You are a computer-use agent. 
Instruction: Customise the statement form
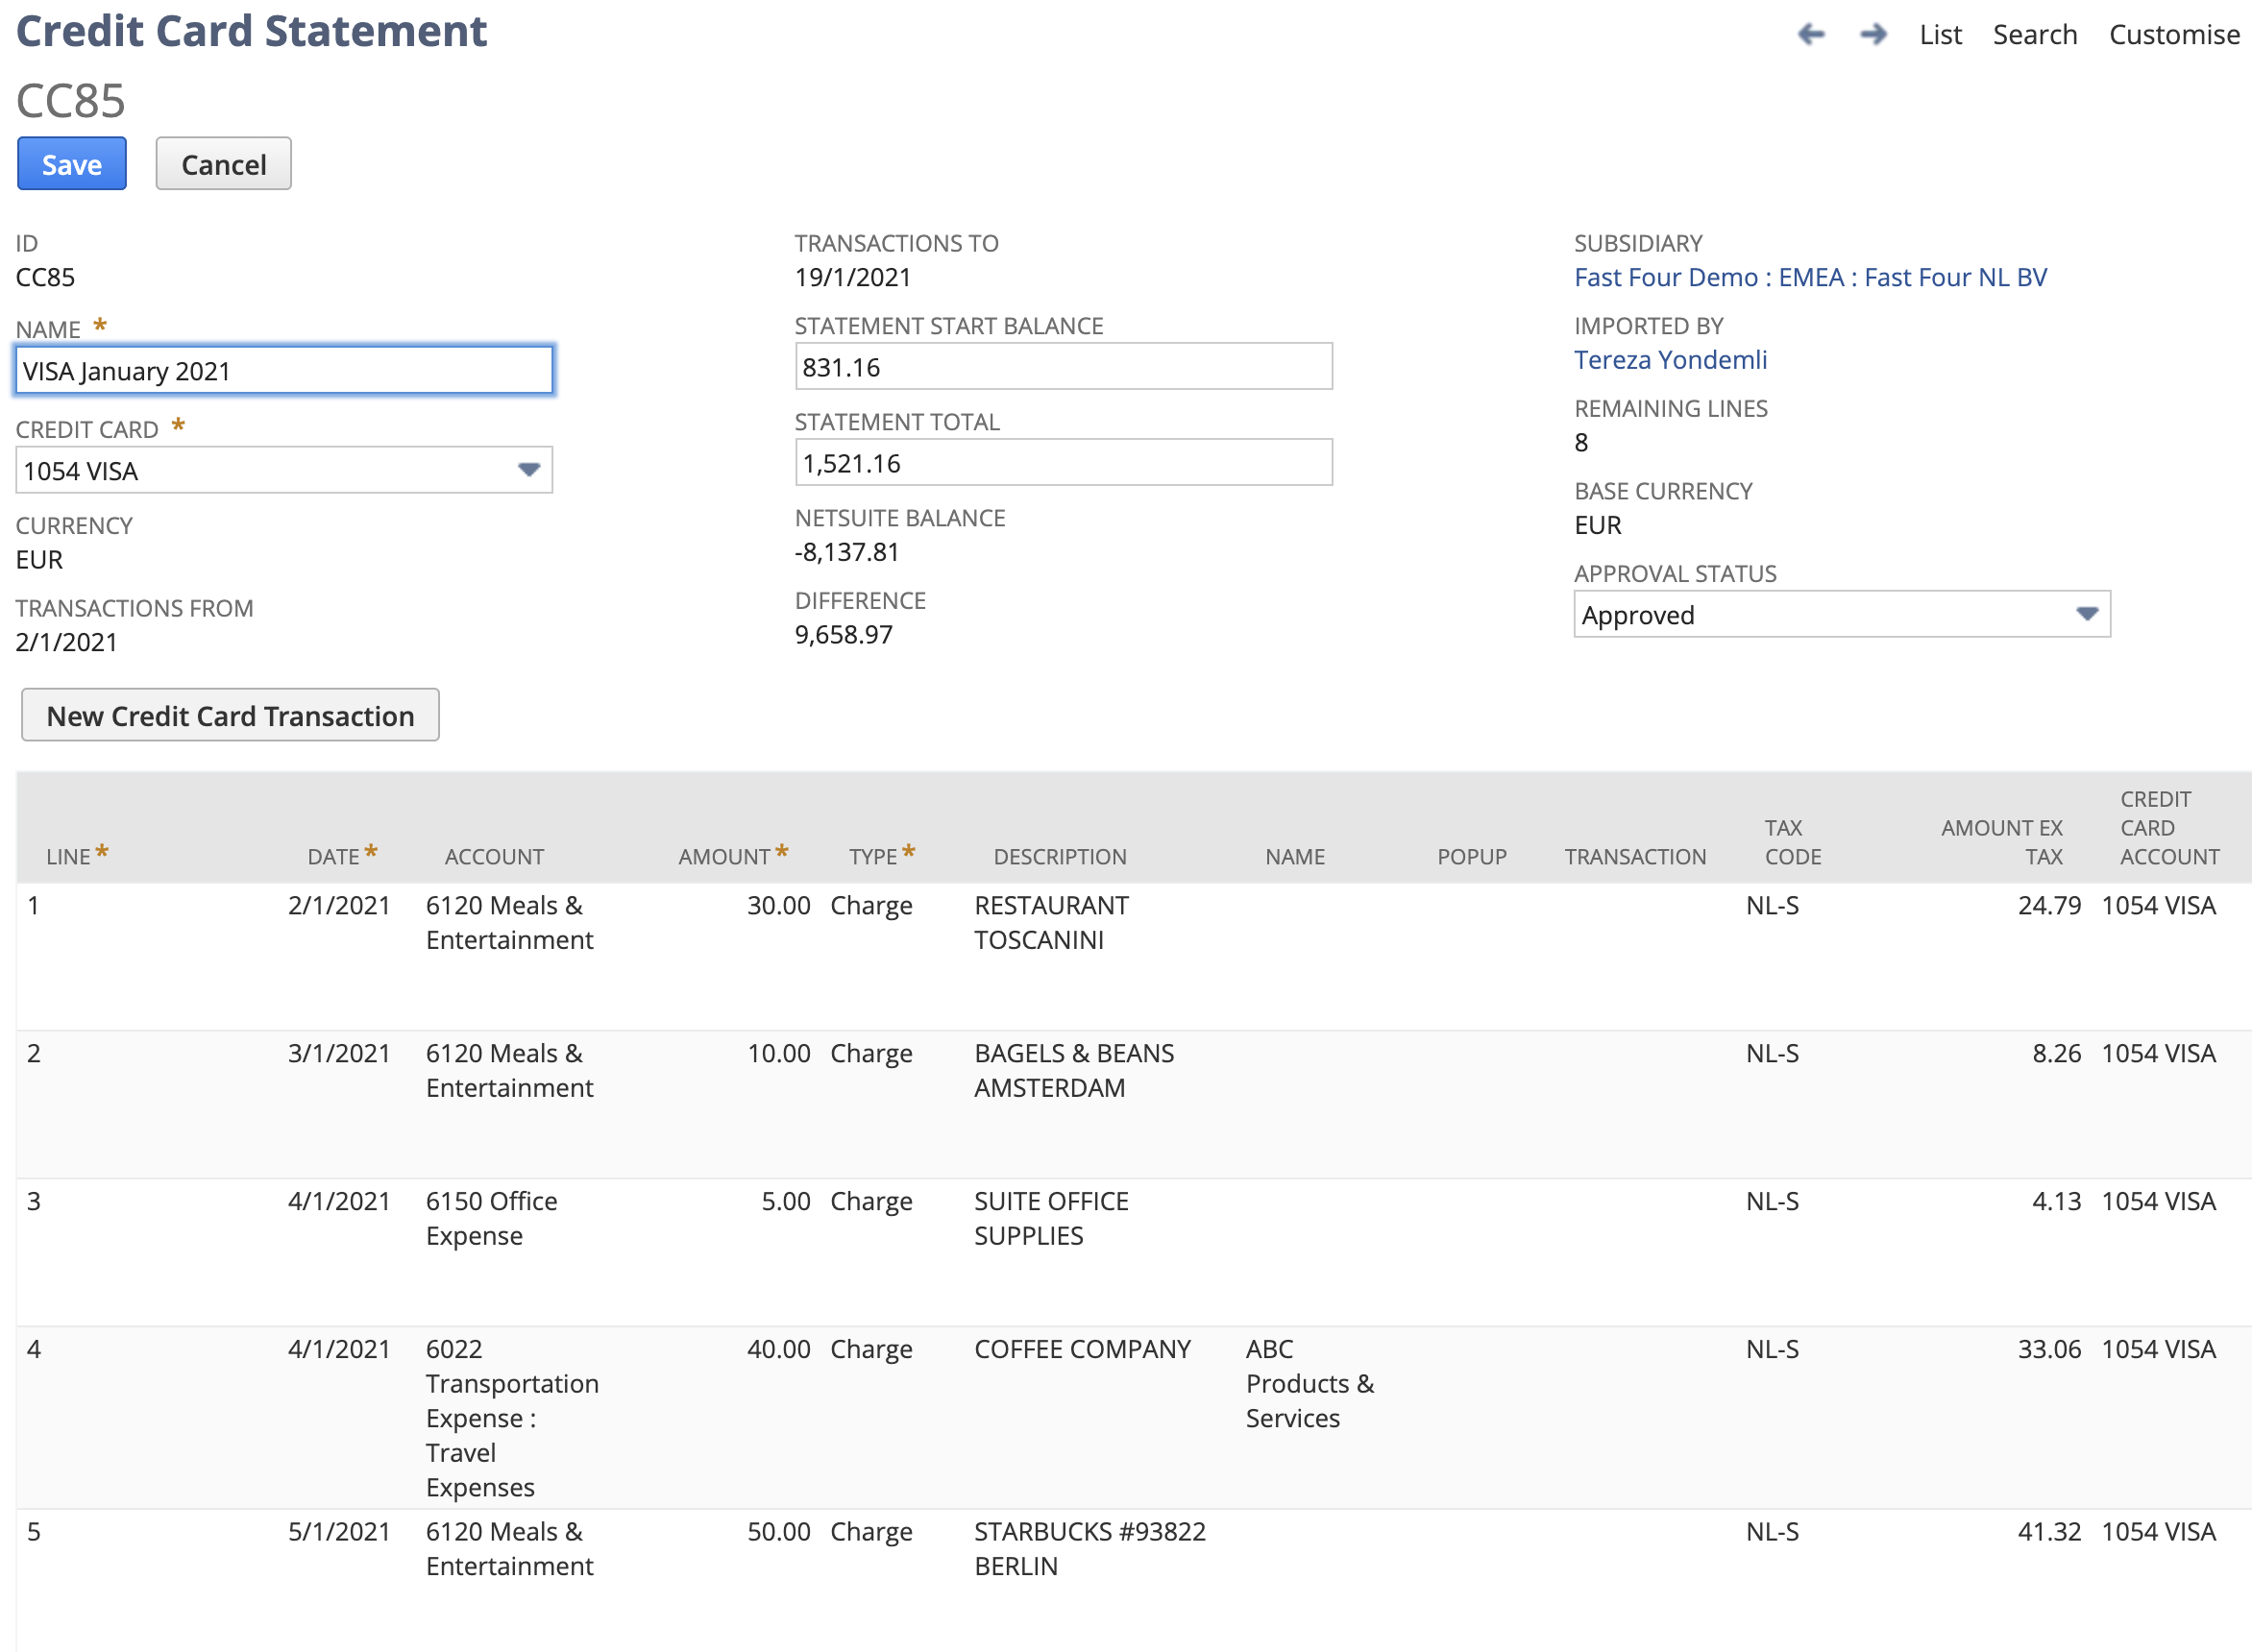pyautogui.click(x=2174, y=33)
